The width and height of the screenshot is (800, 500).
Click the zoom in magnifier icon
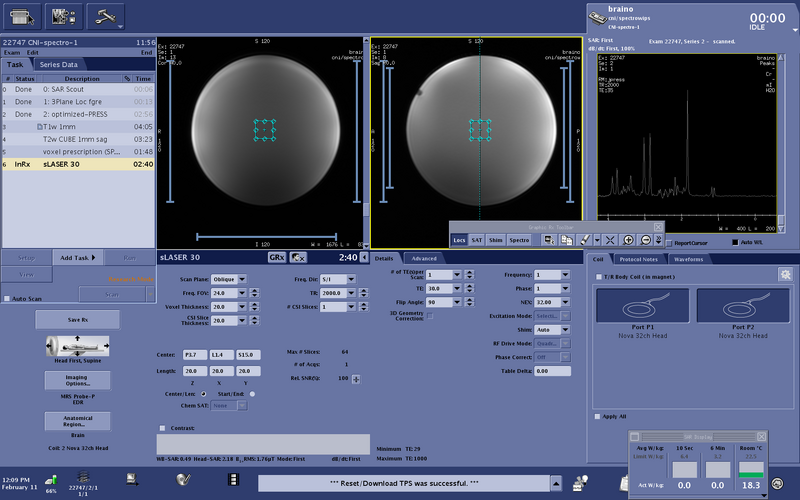tap(628, 240)
